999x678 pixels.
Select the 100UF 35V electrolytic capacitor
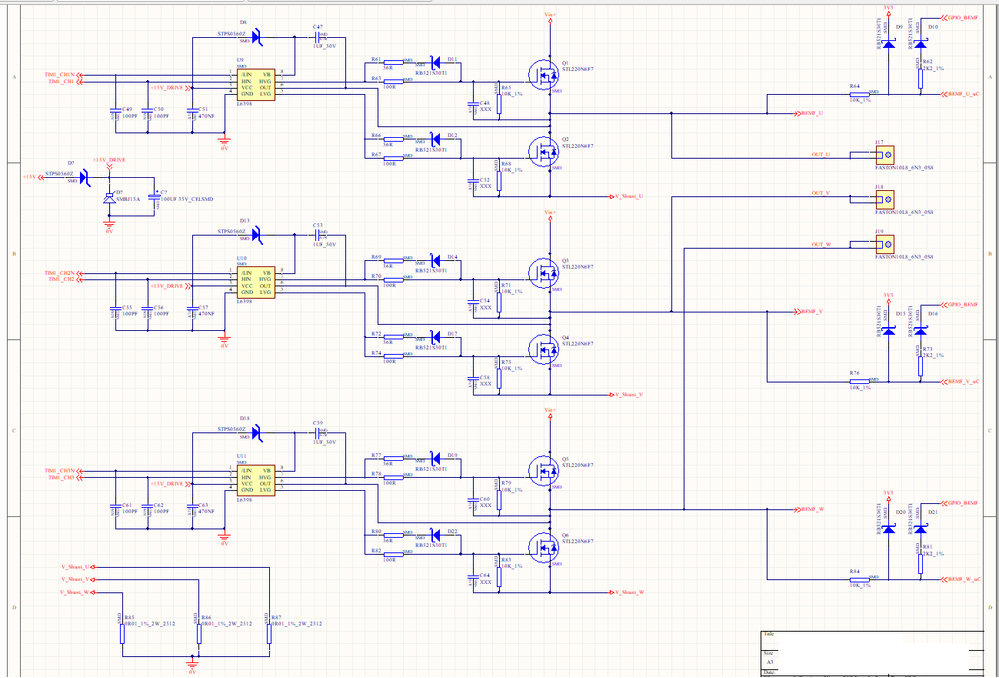[154, 198]
